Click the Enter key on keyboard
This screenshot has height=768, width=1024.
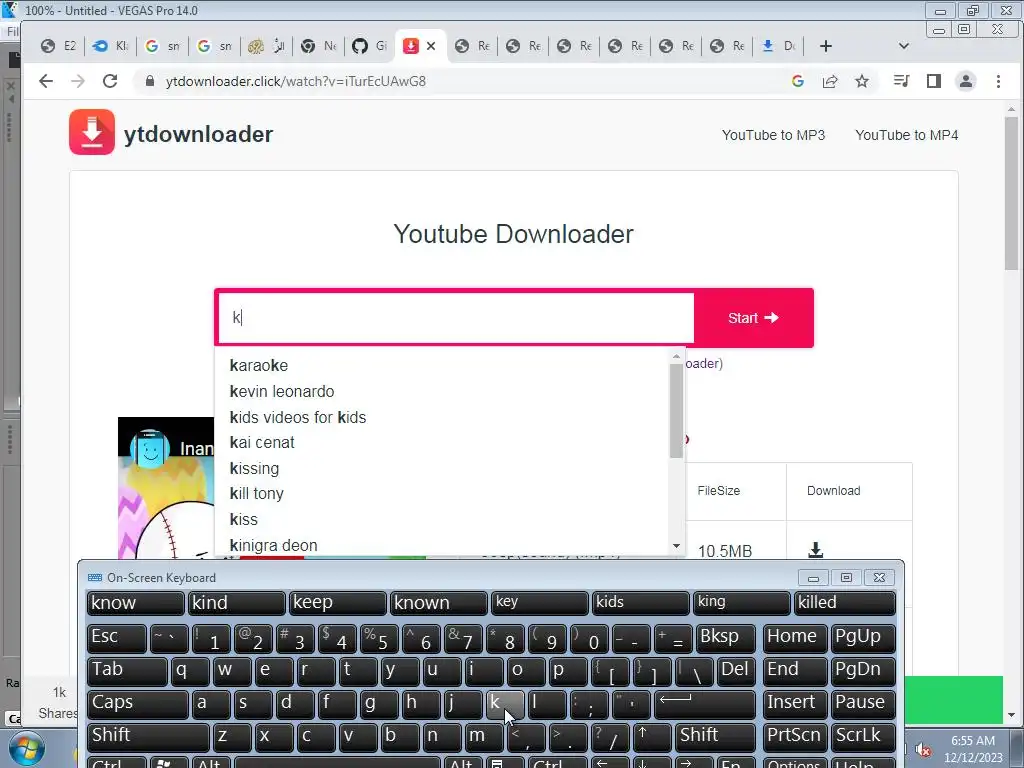click(704, 704)
